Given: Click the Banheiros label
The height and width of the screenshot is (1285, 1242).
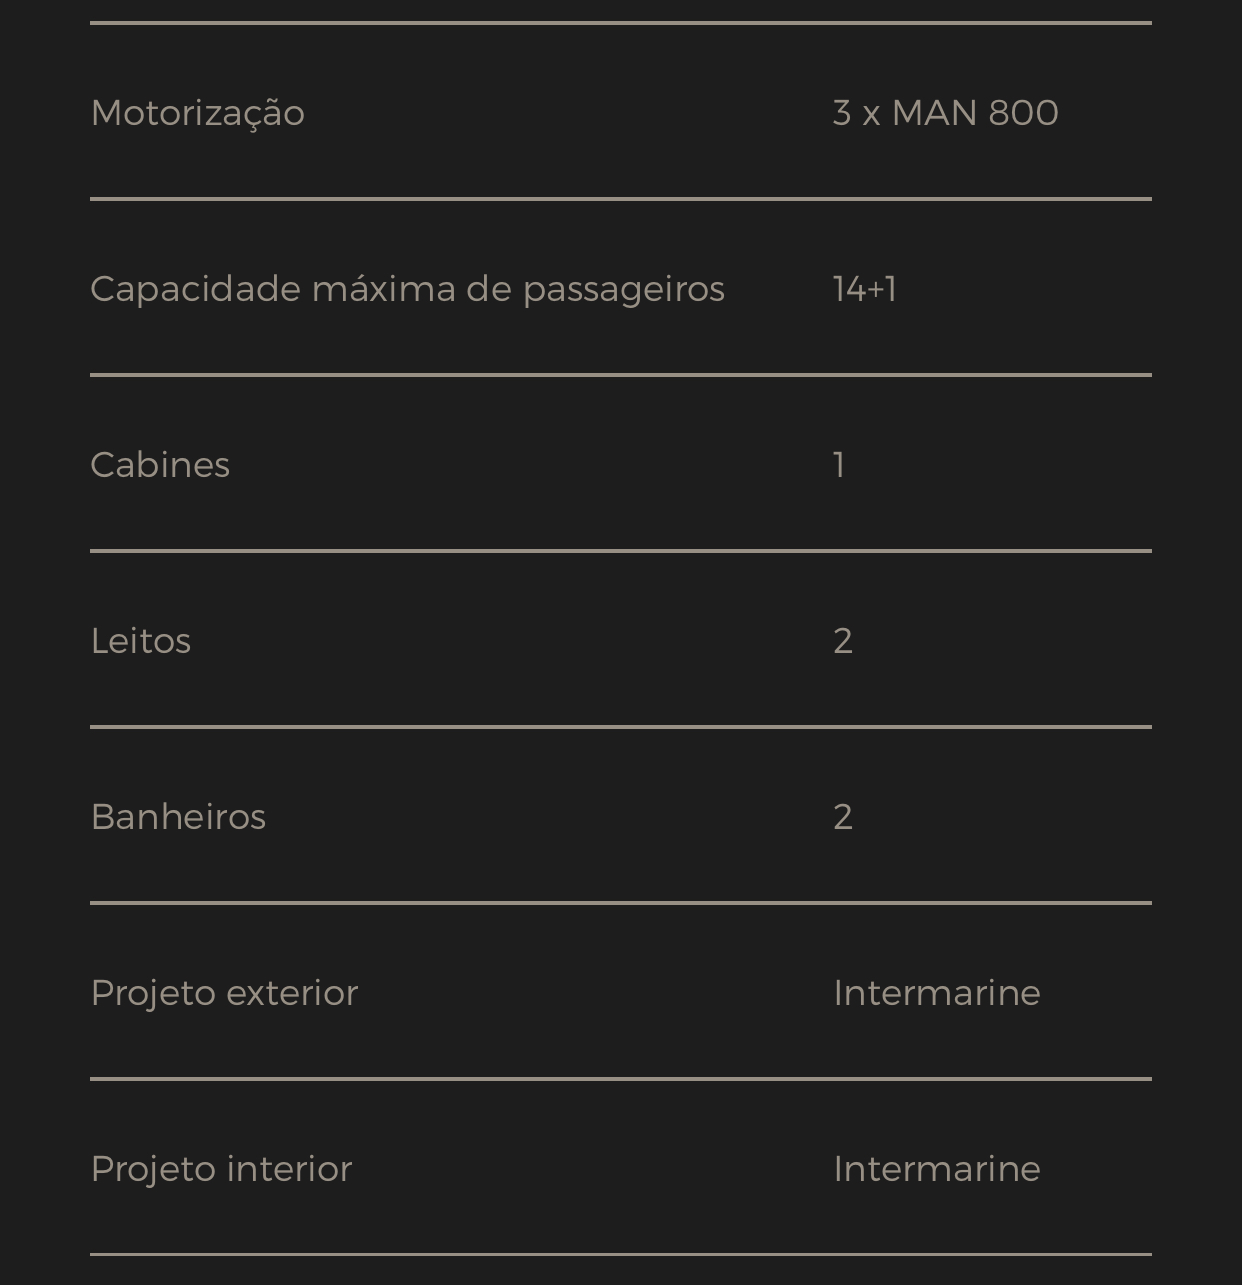Looking at the screenshot, I should click(178, 817).
